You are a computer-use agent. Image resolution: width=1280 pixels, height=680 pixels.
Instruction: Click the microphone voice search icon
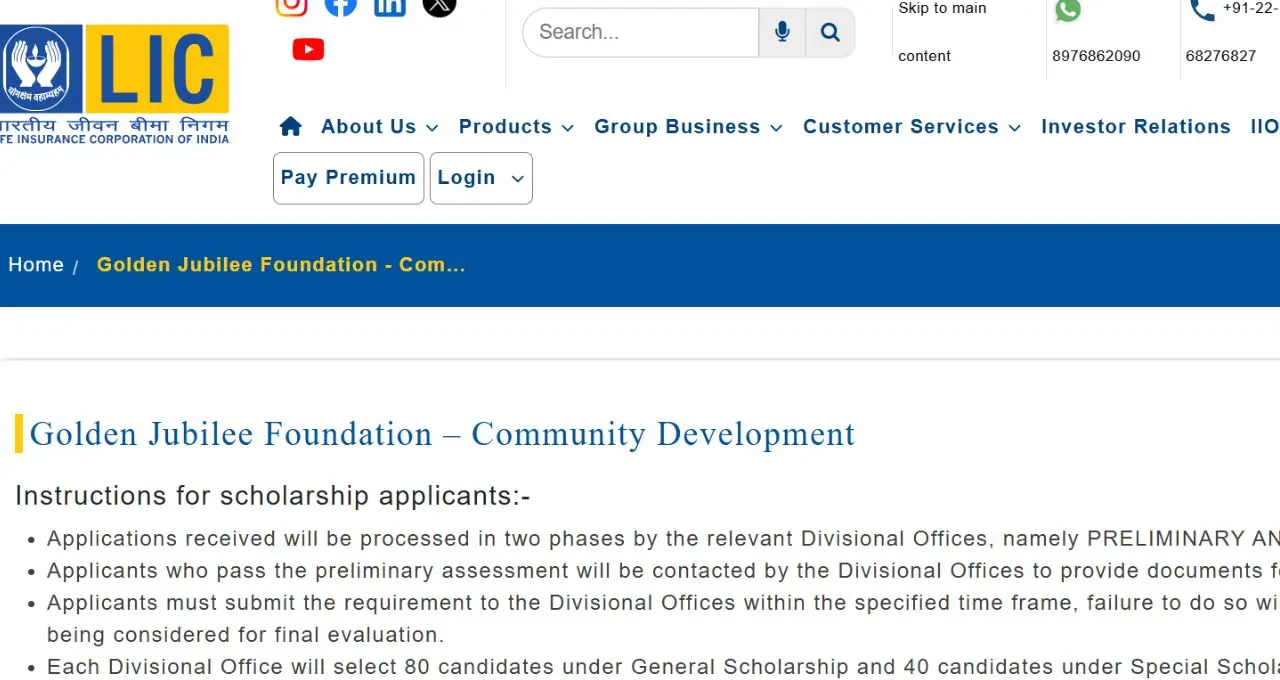click(x=782, y=32)
